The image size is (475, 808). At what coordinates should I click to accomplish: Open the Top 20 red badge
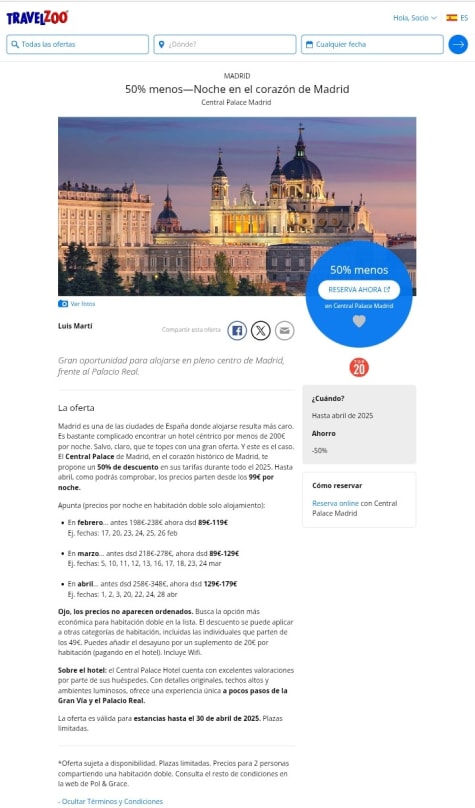[359, 367]
